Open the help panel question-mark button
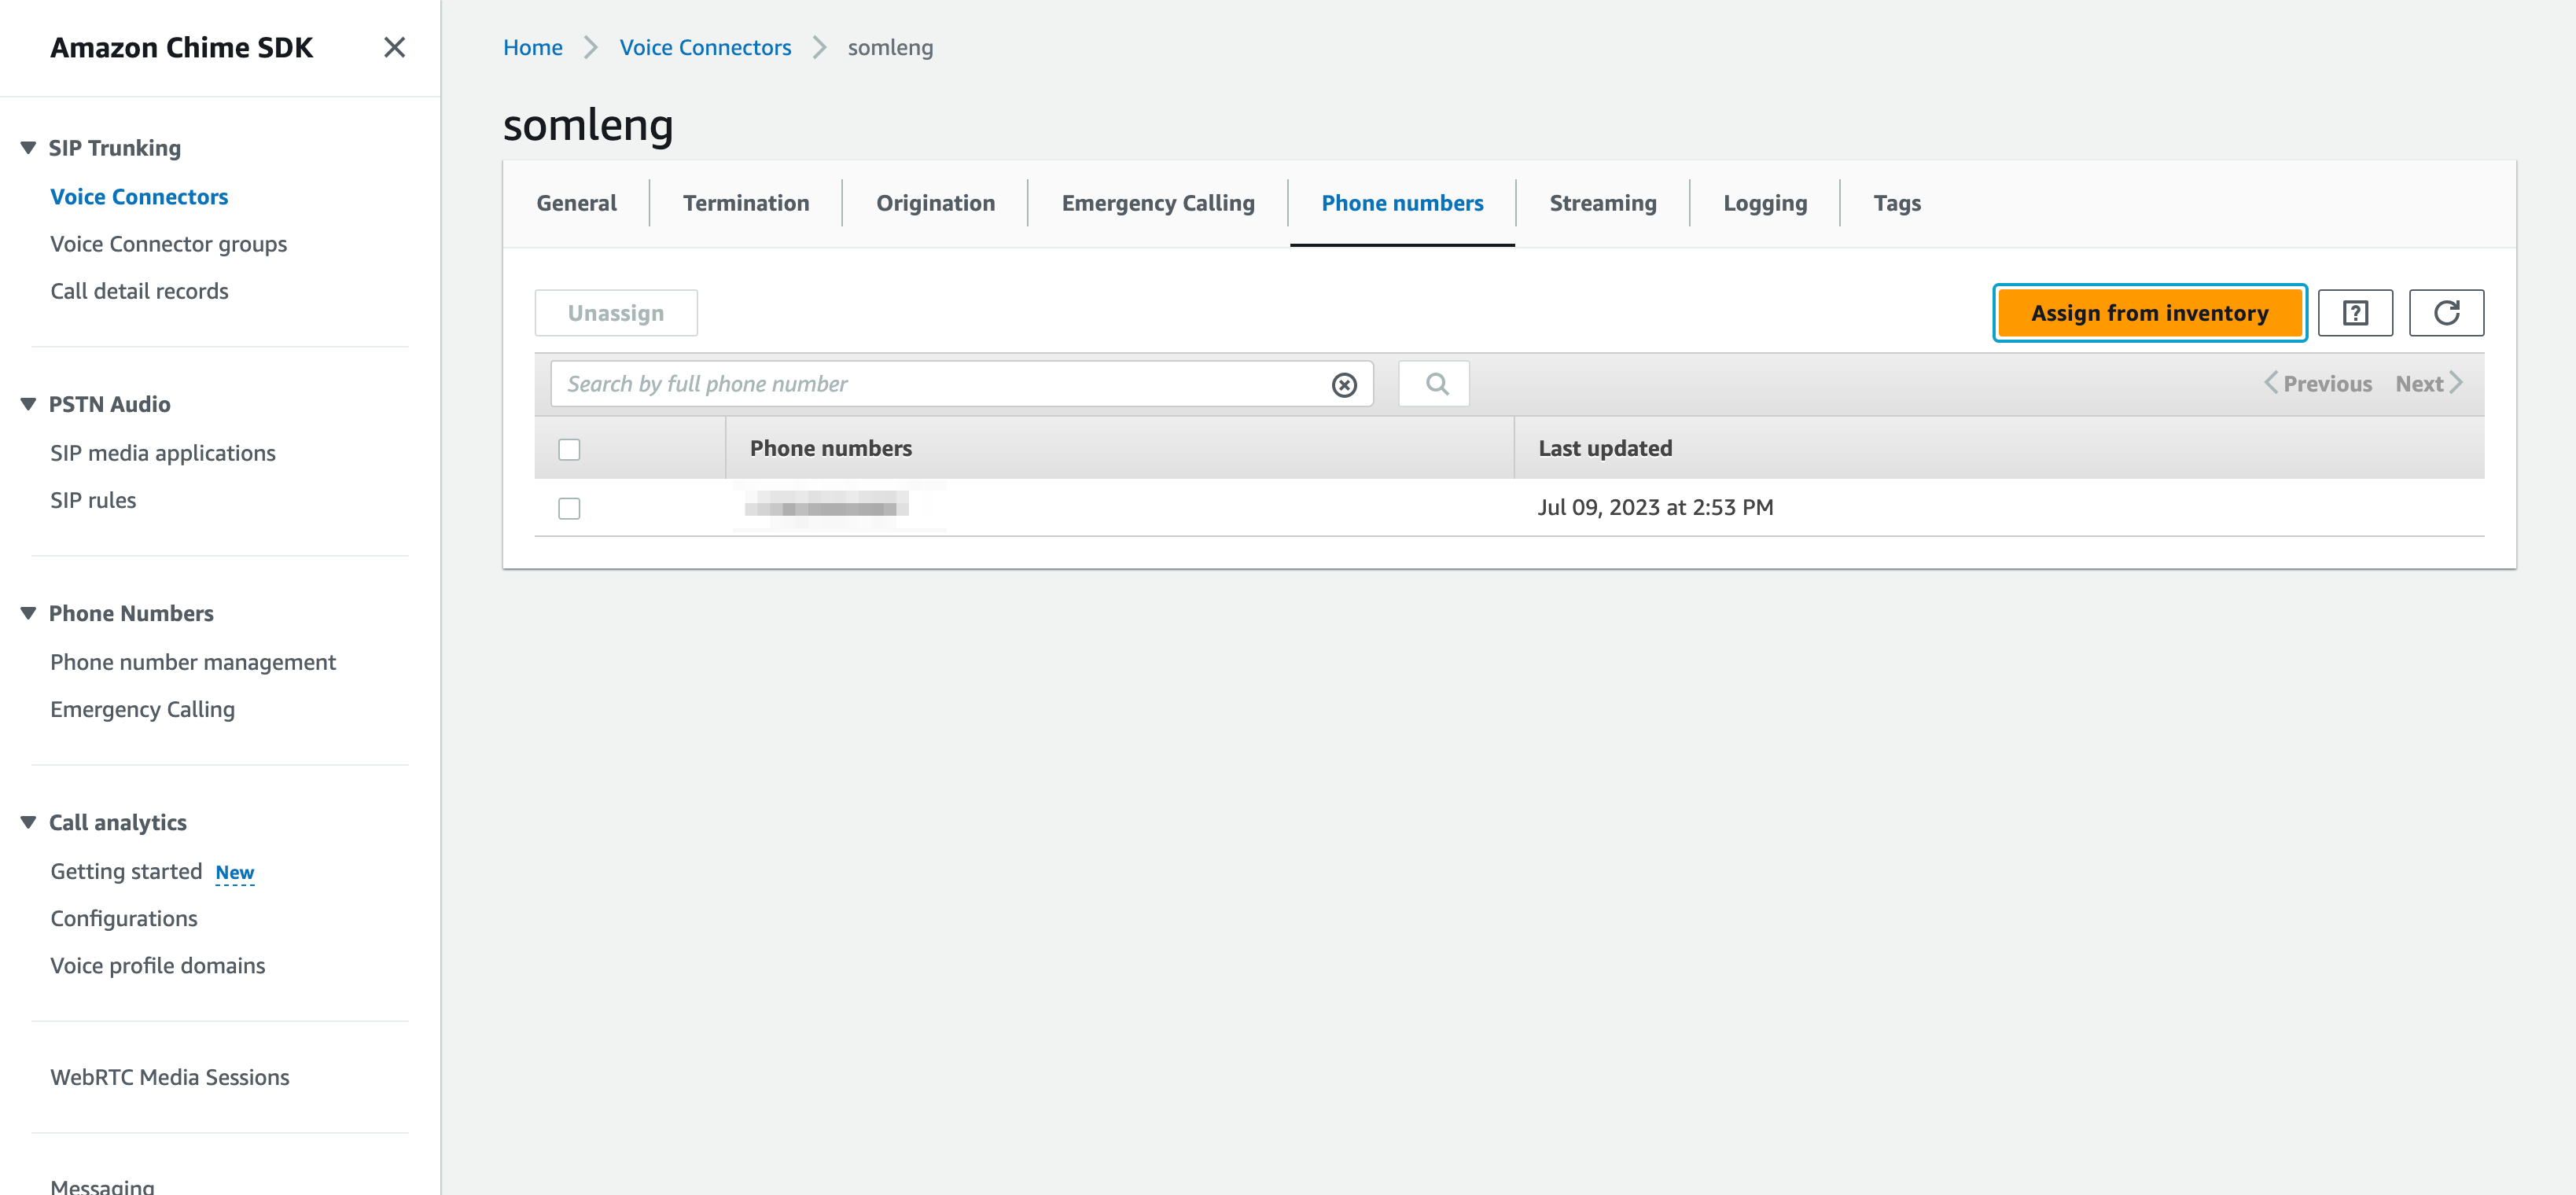 2354,313
